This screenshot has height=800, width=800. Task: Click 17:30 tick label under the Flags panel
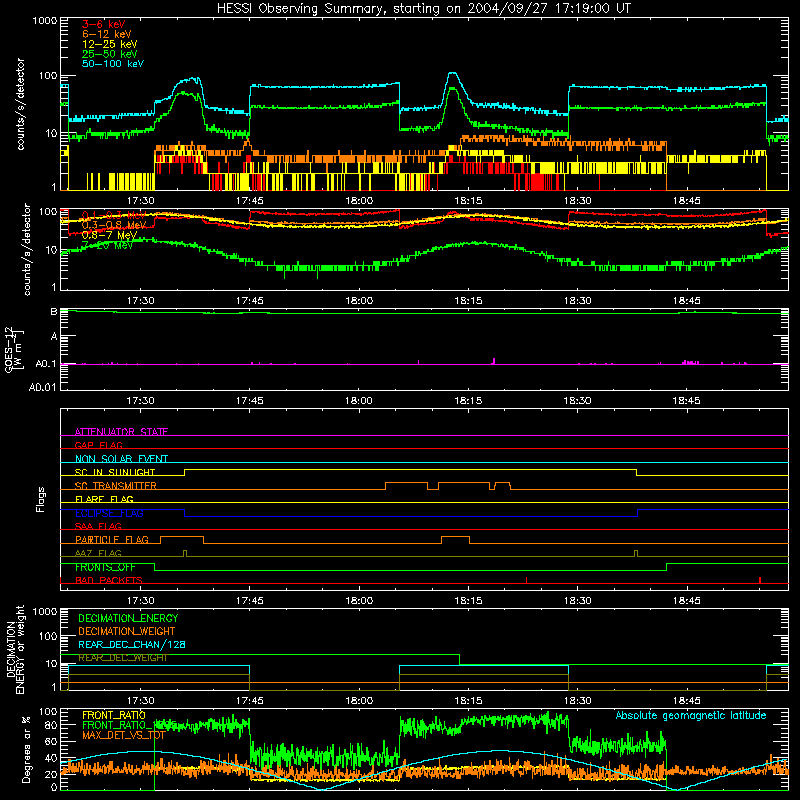pos(140,601)
